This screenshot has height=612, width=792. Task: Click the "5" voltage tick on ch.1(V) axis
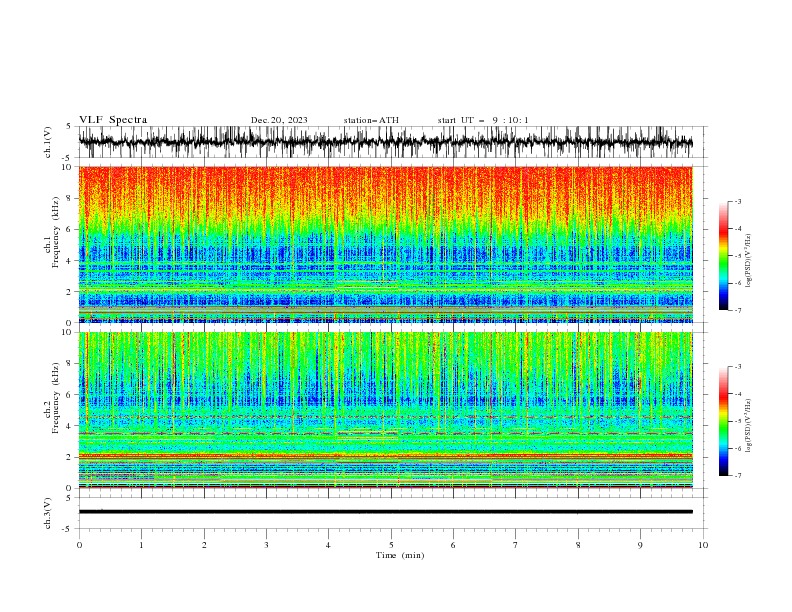(69, 126)
